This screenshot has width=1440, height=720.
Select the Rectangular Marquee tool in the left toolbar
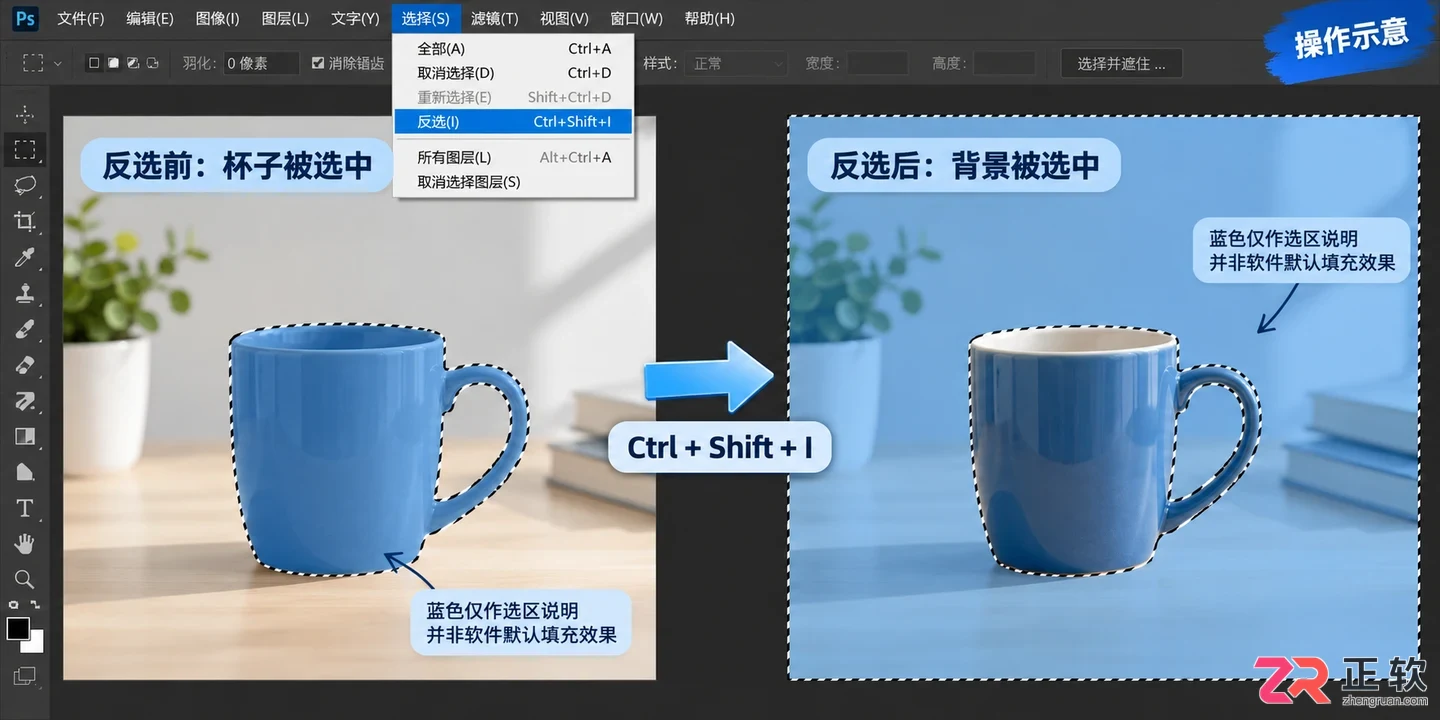click(x=24, y=150)
